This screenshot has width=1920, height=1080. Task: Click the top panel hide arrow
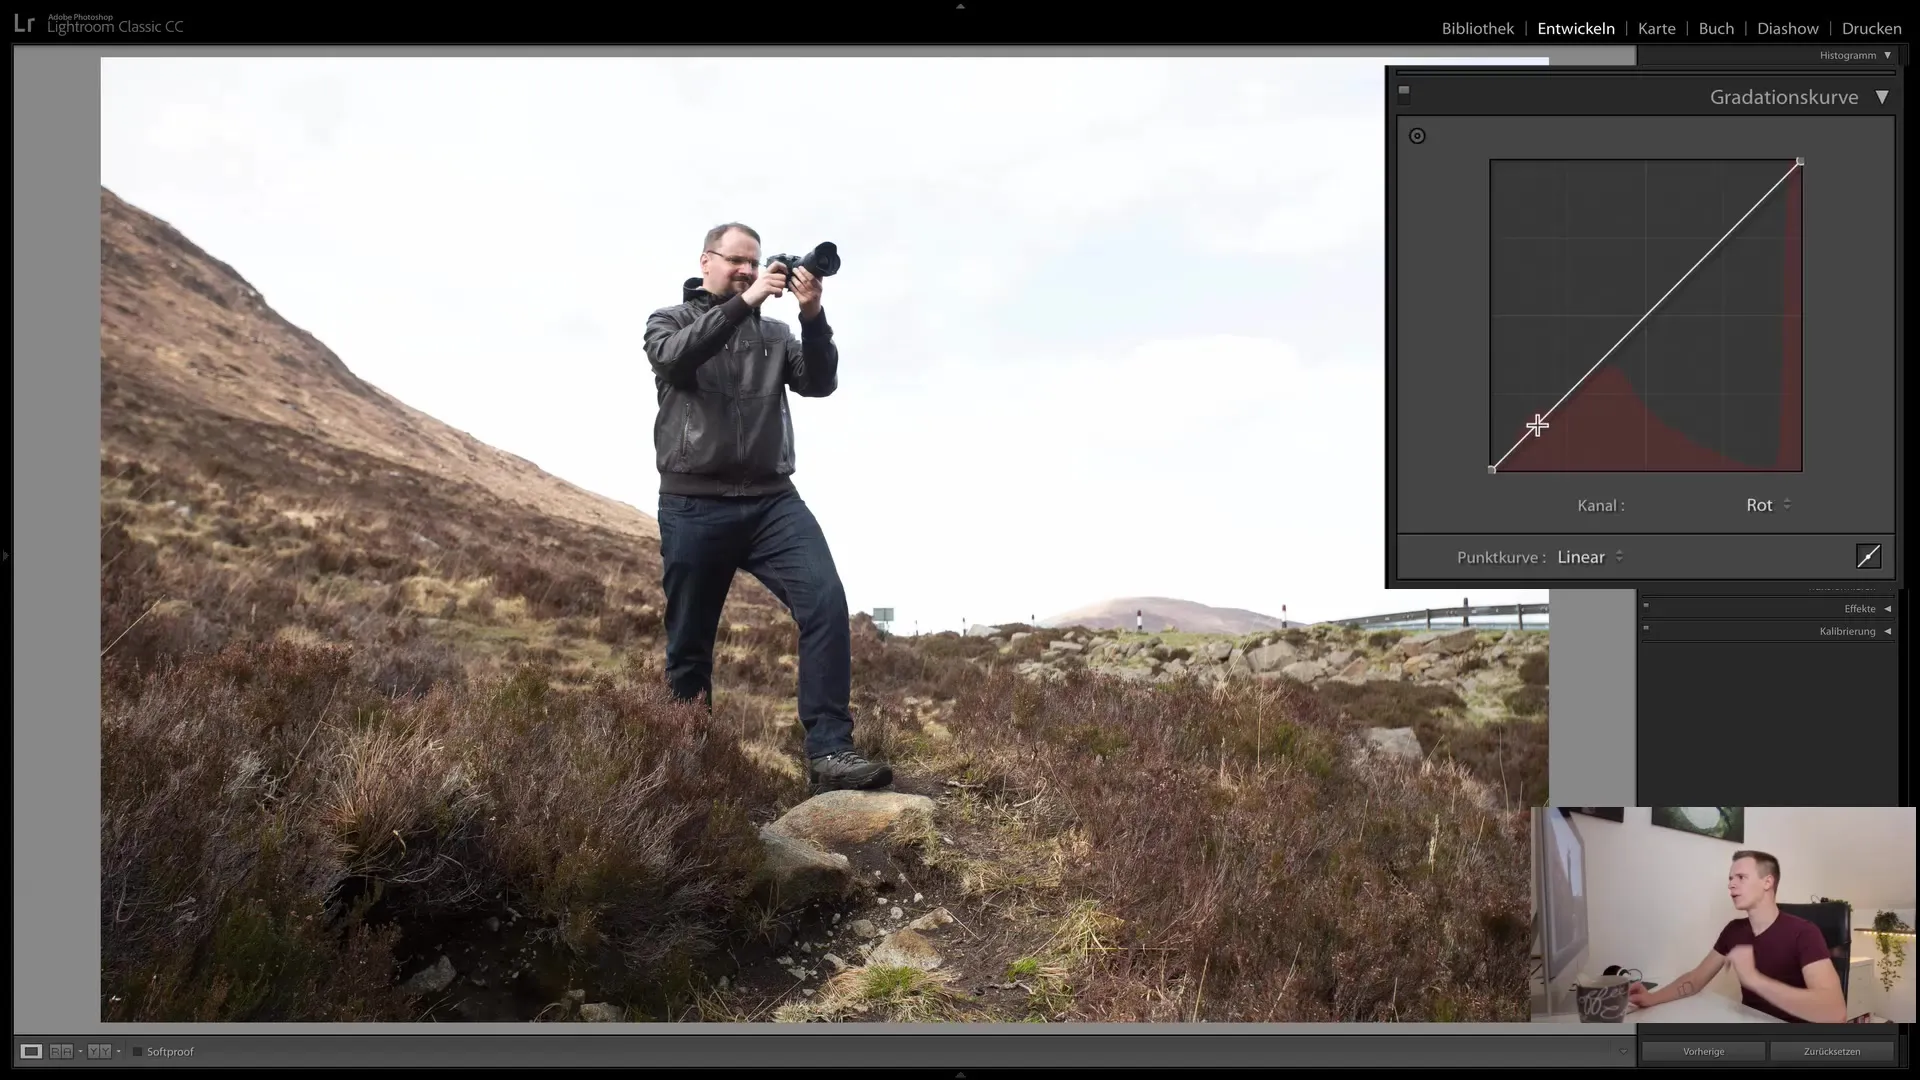click(960, 6)
